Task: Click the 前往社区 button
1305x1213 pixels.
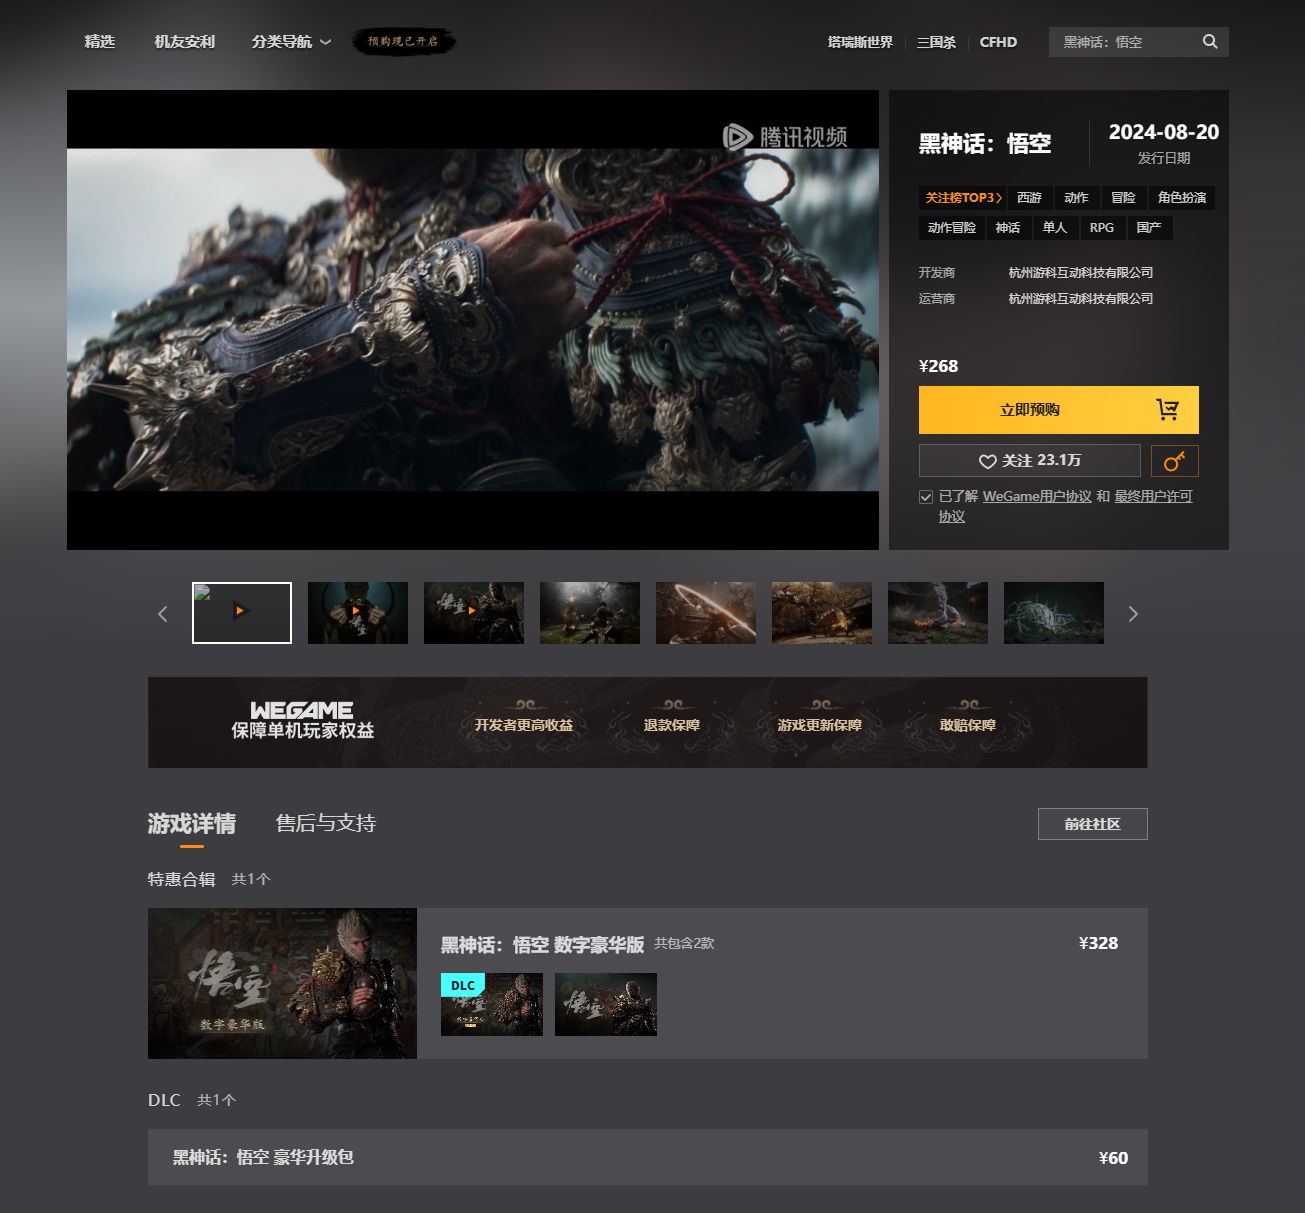Action: [x=1093, y=824]
